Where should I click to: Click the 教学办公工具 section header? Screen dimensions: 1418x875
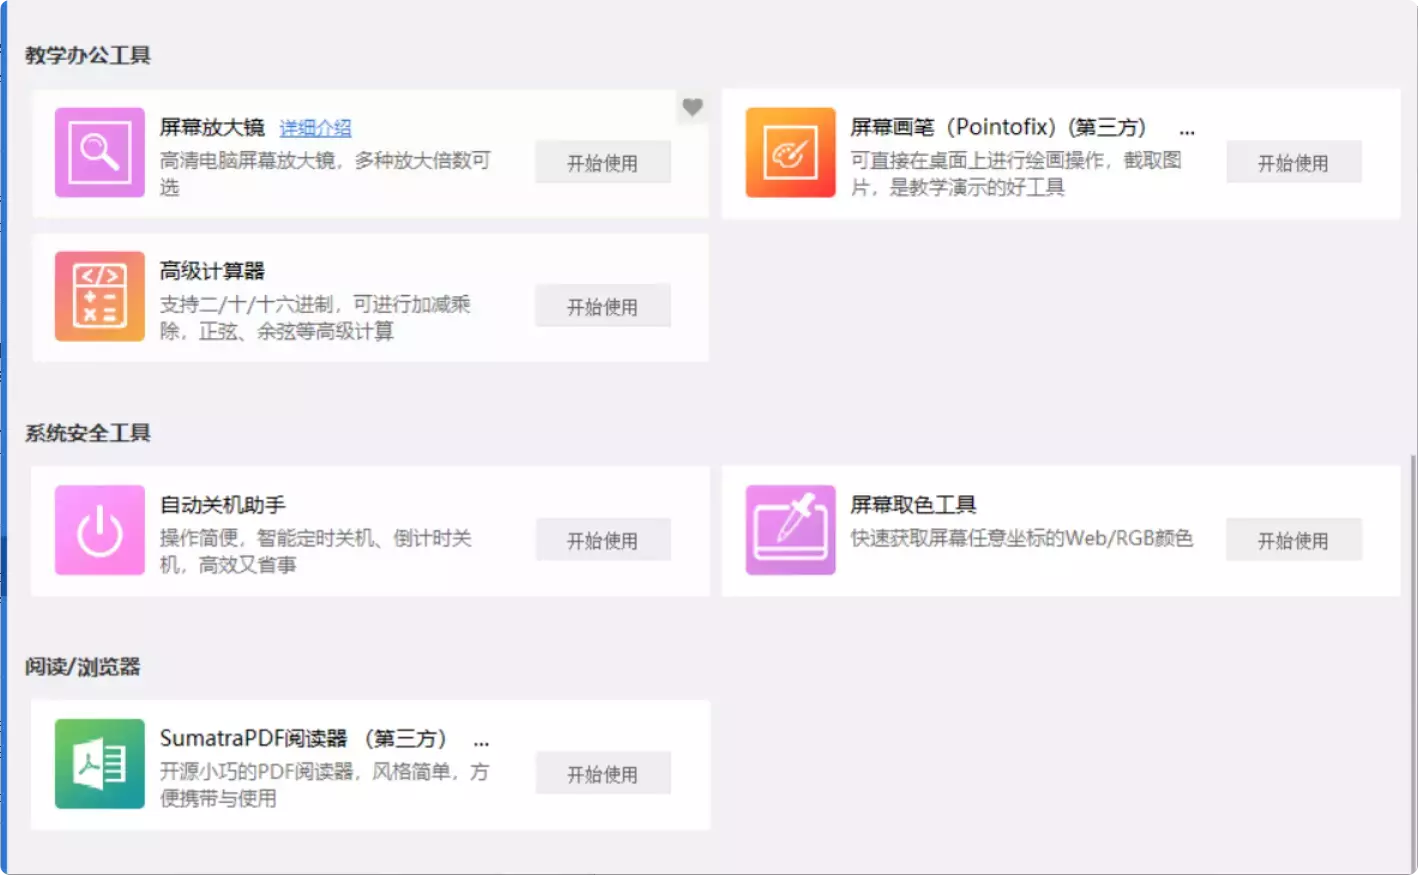(86, 55)
